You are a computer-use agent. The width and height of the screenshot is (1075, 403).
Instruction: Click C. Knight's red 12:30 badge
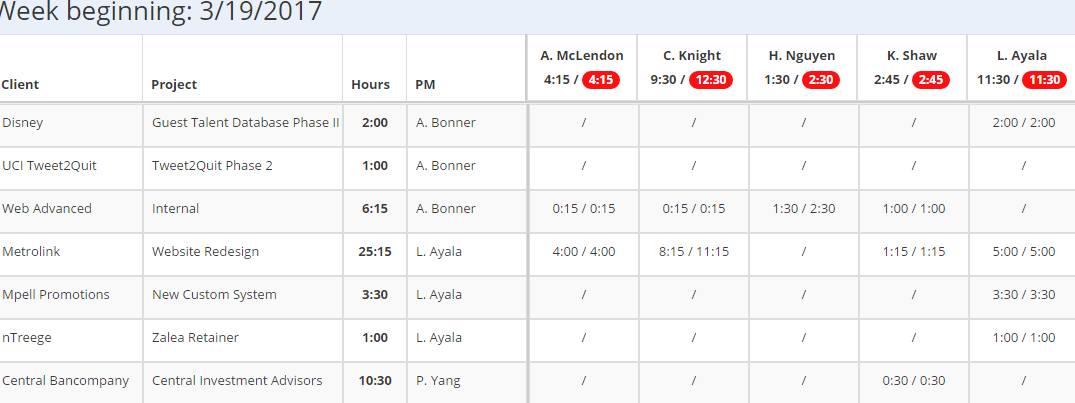pos(711,79)
